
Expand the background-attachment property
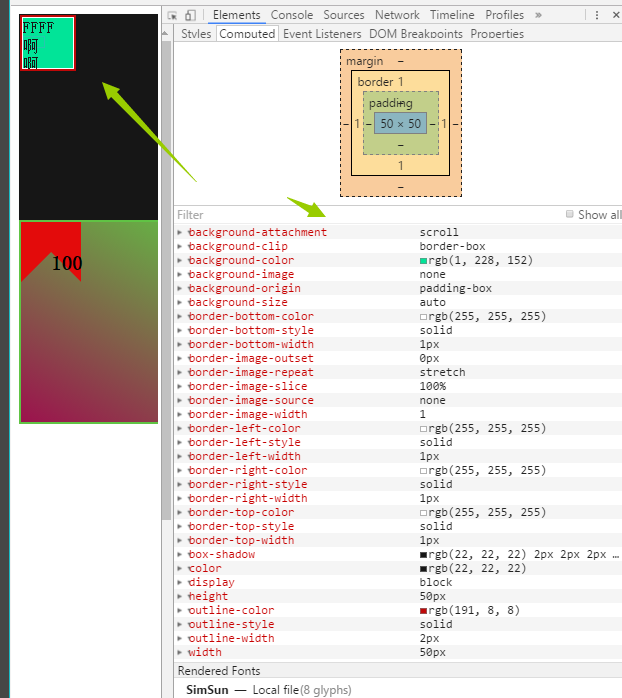pyautogui.click(x=179, y=232)
